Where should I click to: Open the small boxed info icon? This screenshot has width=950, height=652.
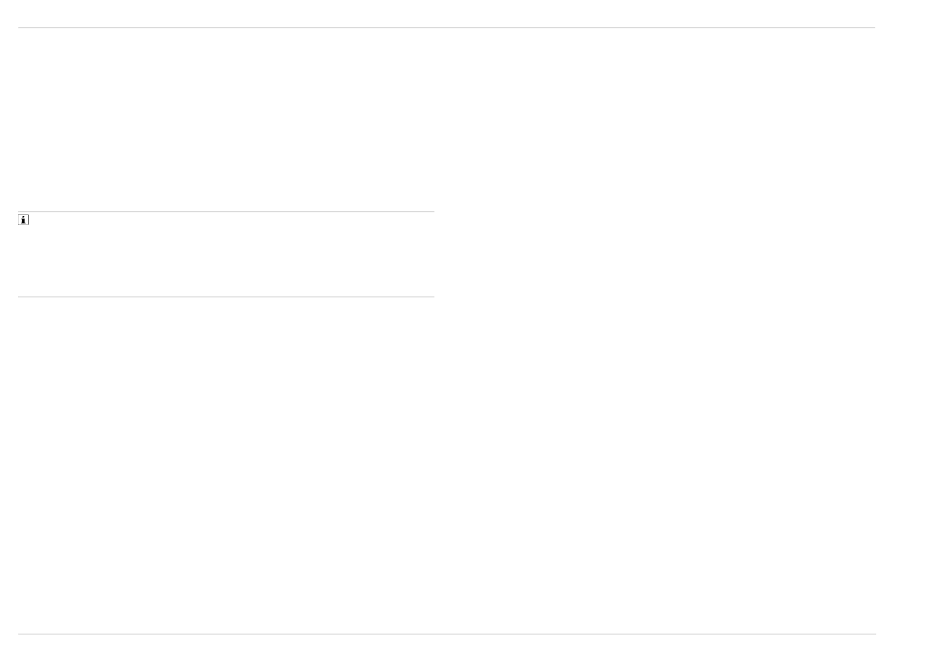click(24, 220)
